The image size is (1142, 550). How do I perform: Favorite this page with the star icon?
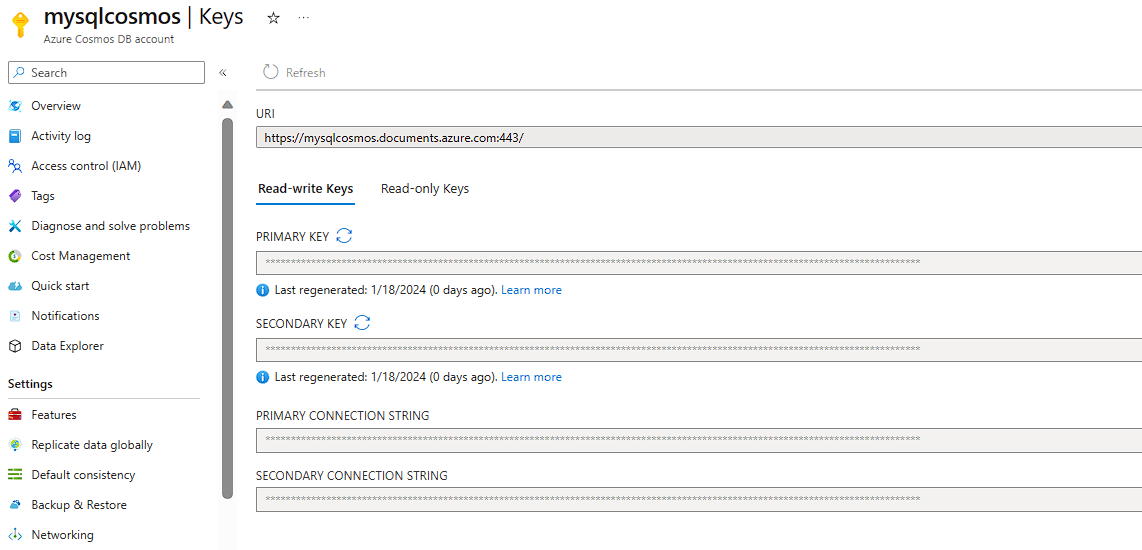coord(274,18)
